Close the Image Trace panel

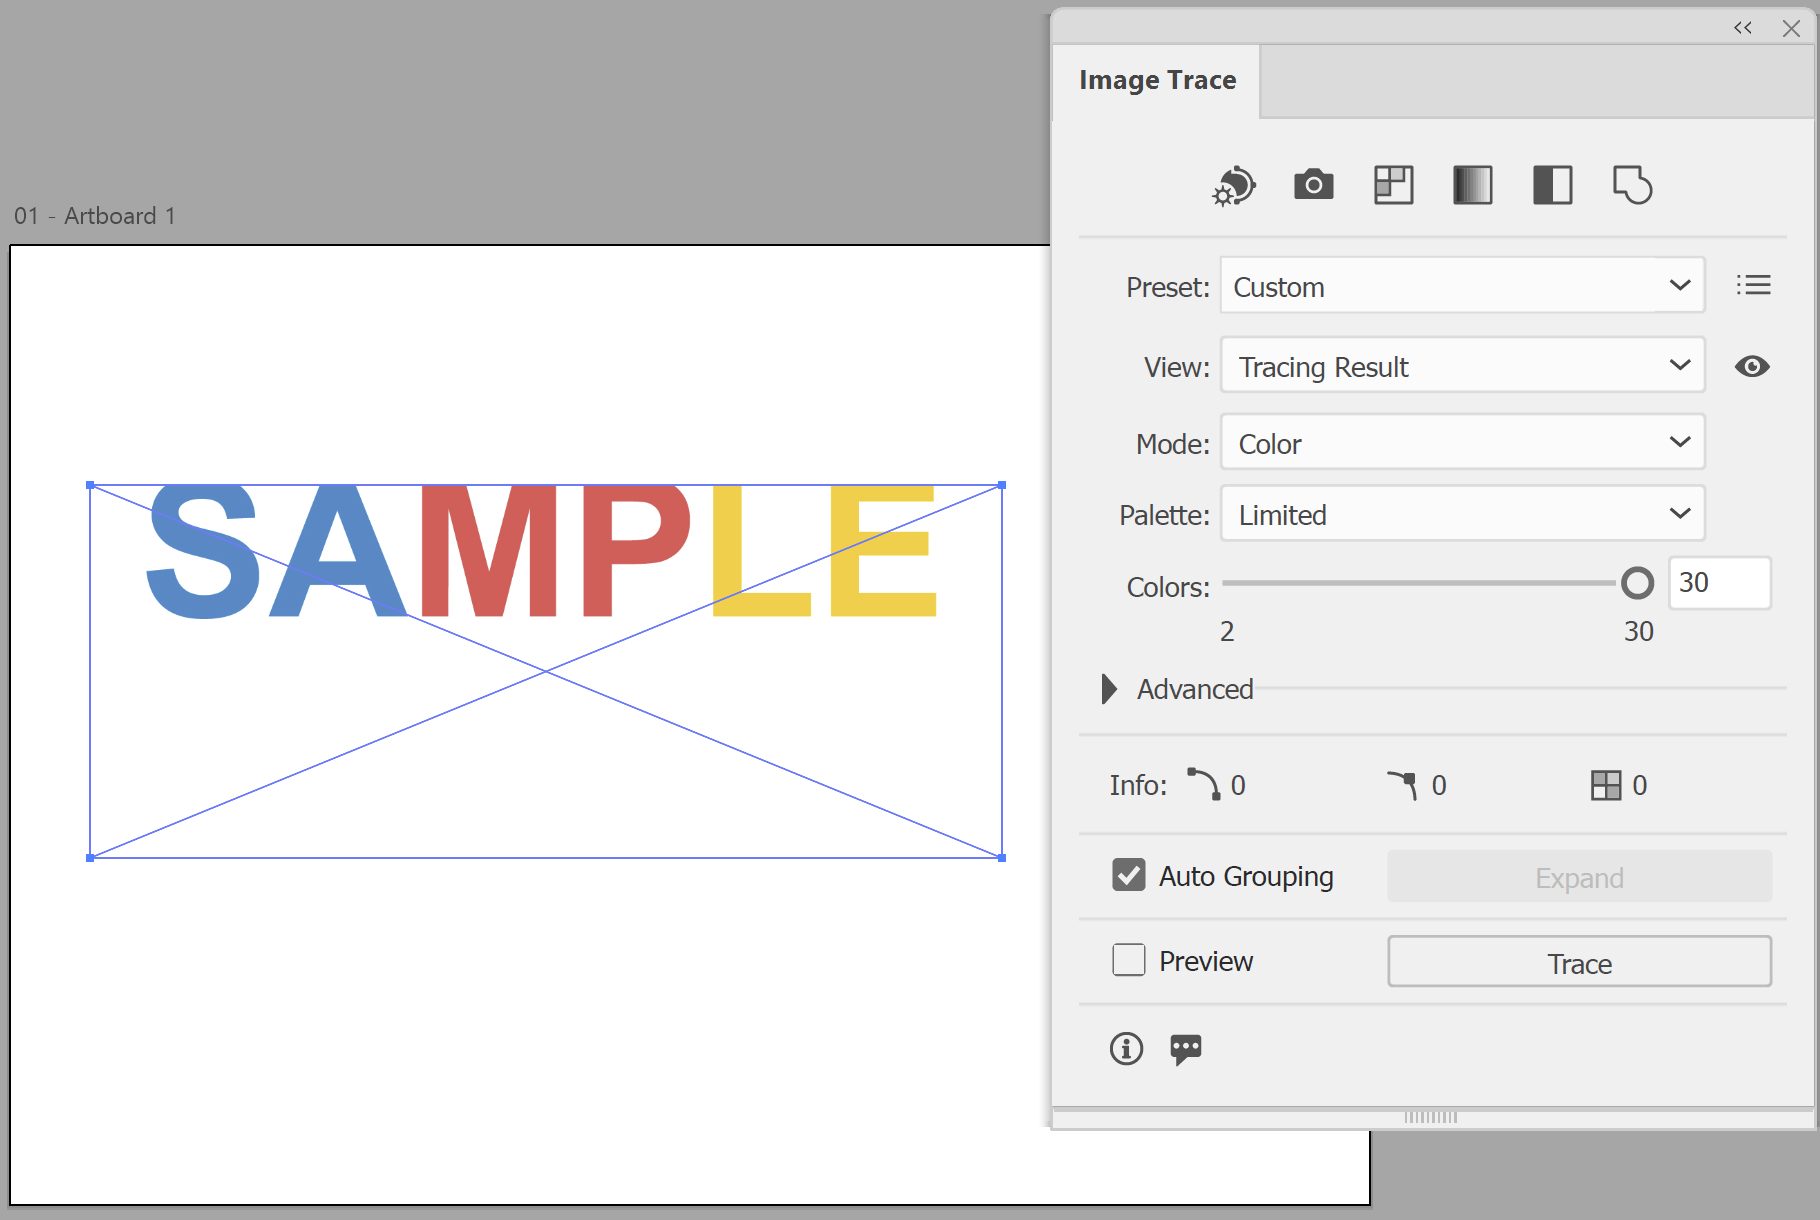[1791, 28]
